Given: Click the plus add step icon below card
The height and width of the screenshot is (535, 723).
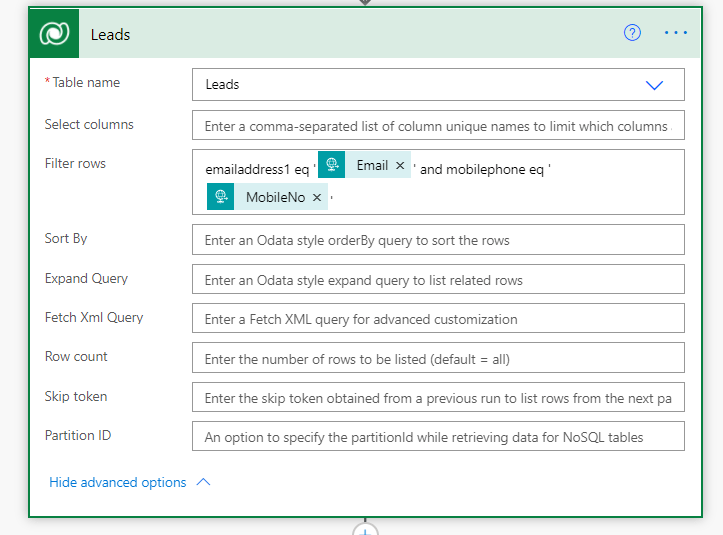Looking at the screenshot, I should tap(366, 529).
